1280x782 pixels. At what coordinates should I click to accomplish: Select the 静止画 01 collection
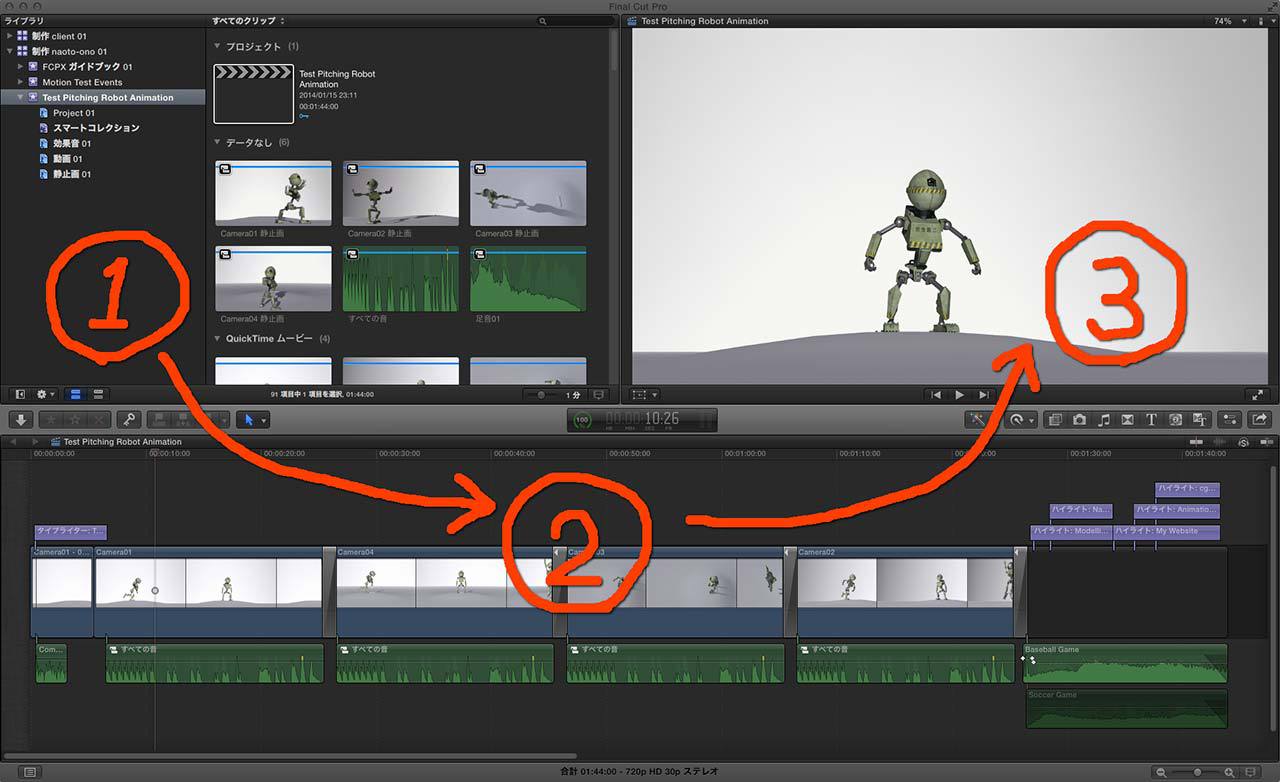click(72, 174)
